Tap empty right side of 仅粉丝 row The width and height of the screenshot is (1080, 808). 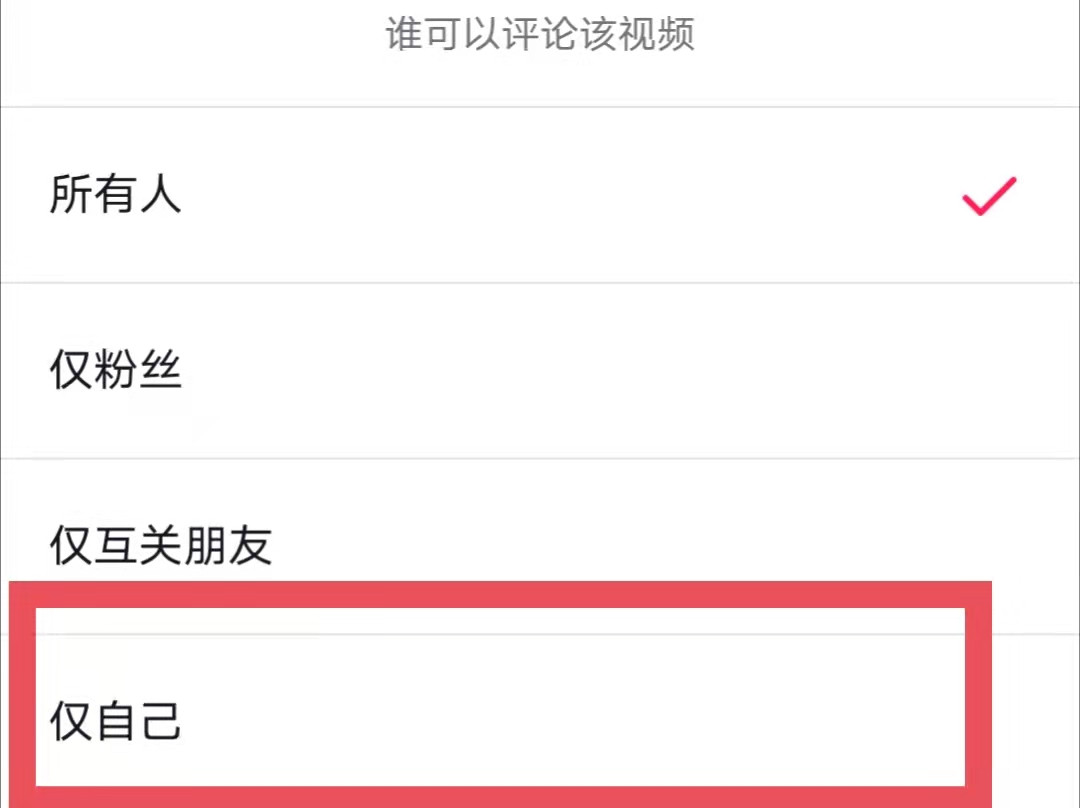point(850,372)
